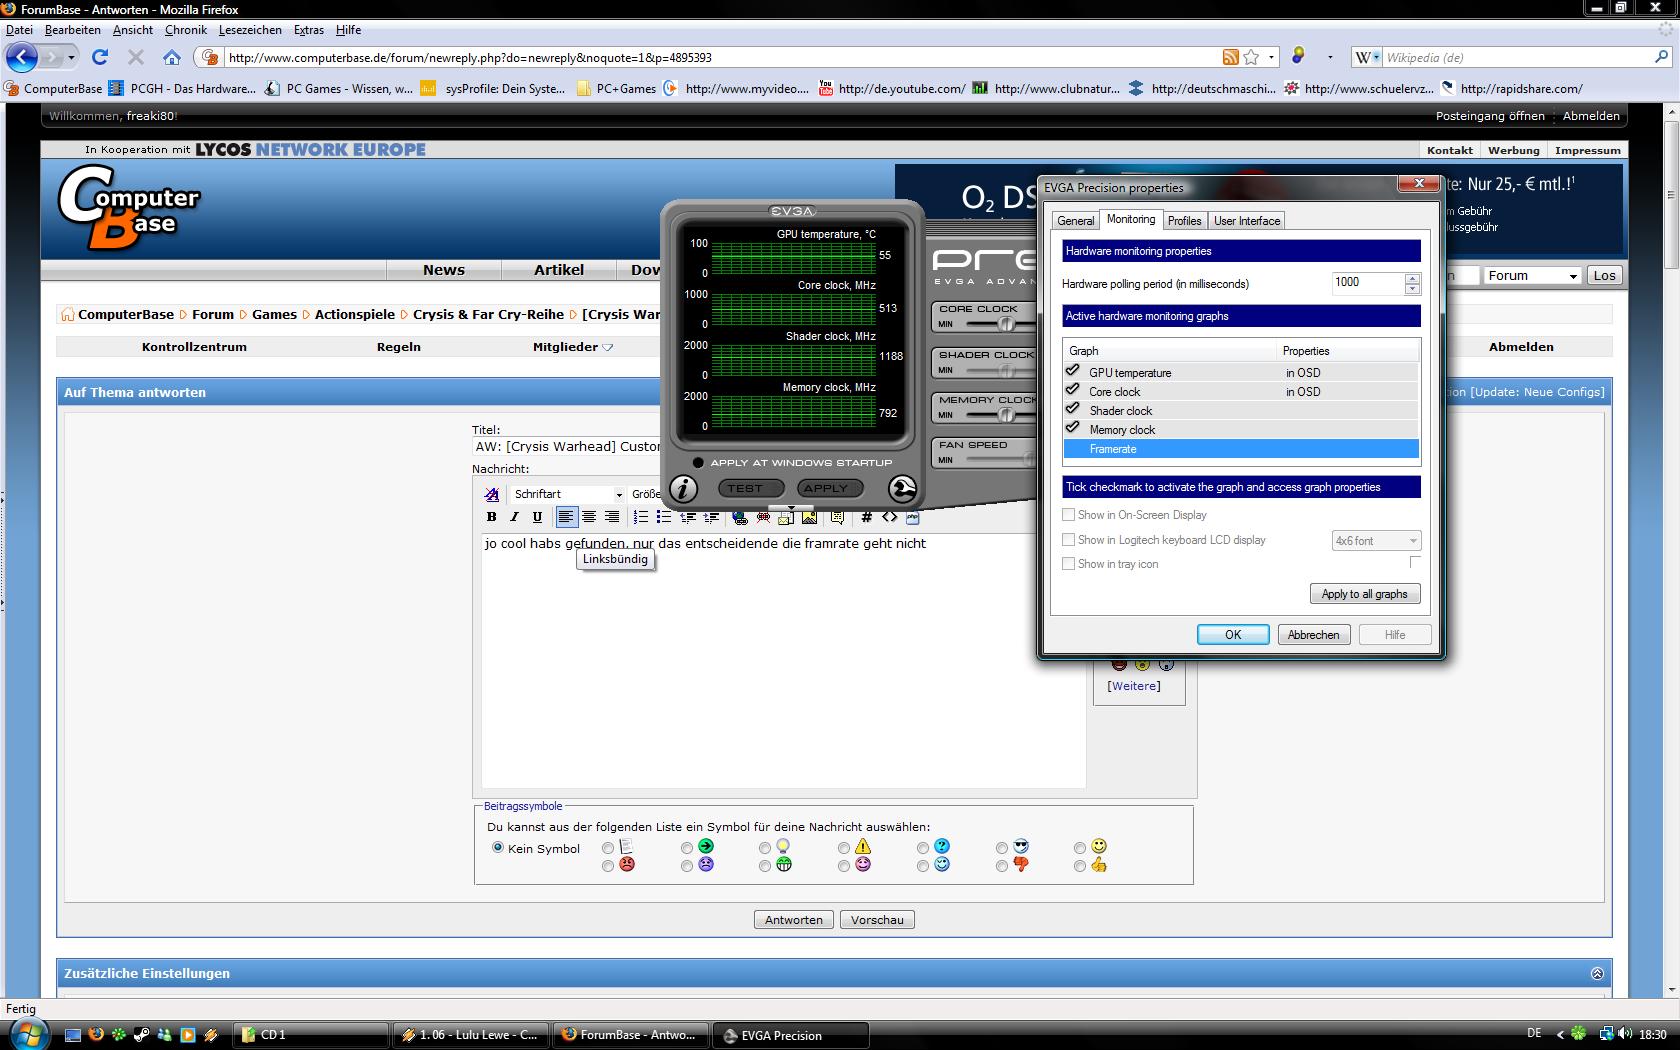
Task: Click Show Desktop in quick launch
Action: click(73, 1035)
